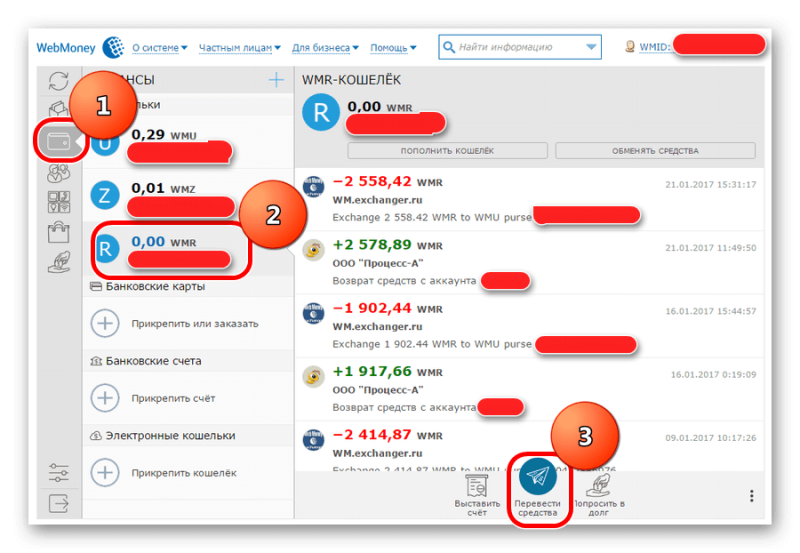800x553 pixels.
Task: Open the services grid icon in the sidebar
Action: (x=59, y=202)
